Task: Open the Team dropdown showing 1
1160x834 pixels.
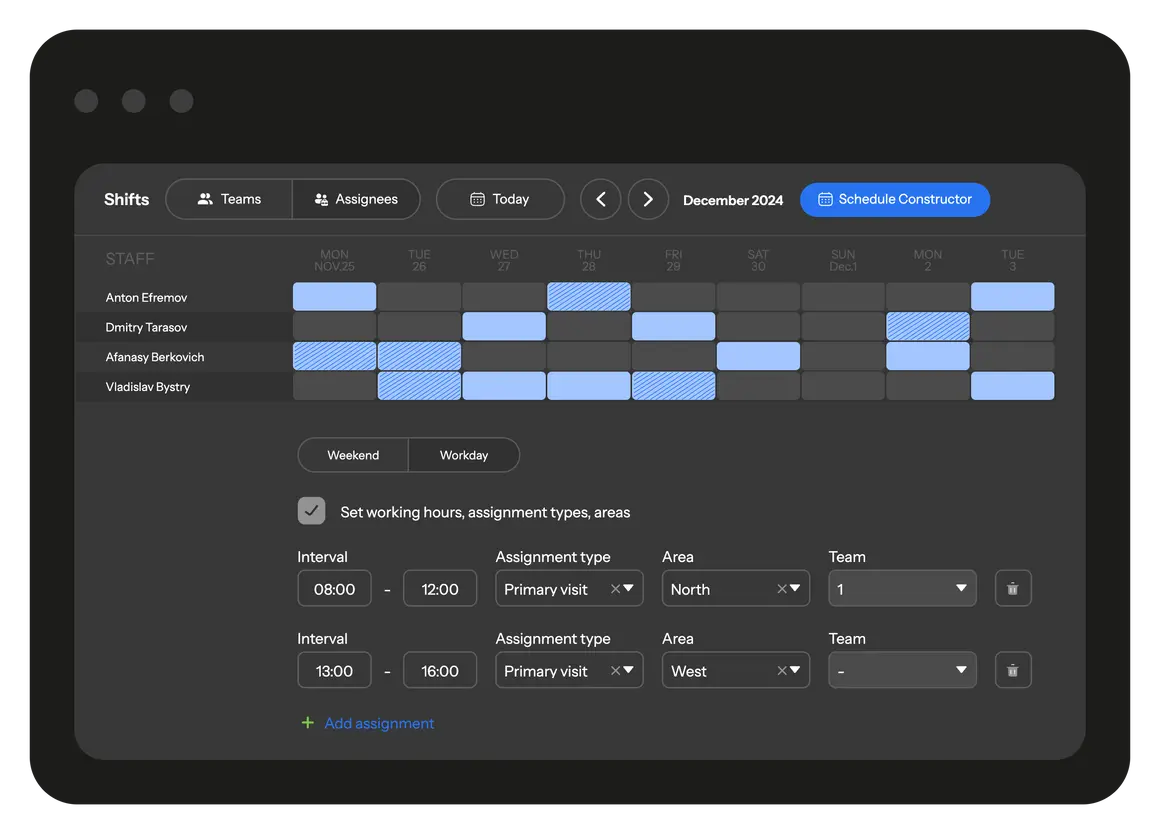Action: 902,589
